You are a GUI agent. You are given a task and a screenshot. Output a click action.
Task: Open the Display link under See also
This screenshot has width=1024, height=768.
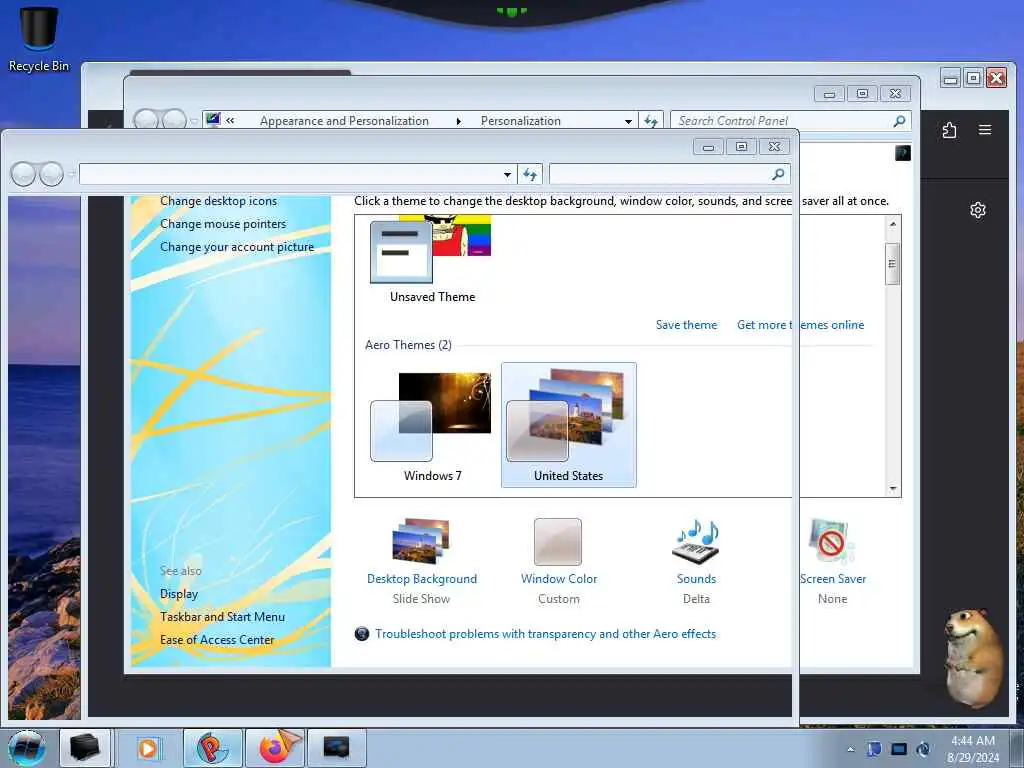(x=179, y=594)
